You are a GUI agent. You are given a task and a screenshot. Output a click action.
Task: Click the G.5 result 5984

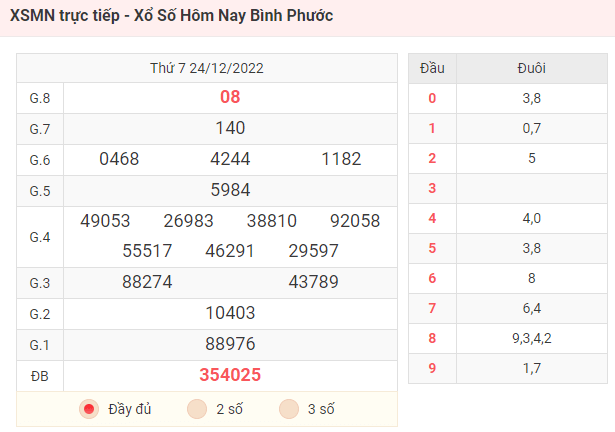(x=230, y=190)
